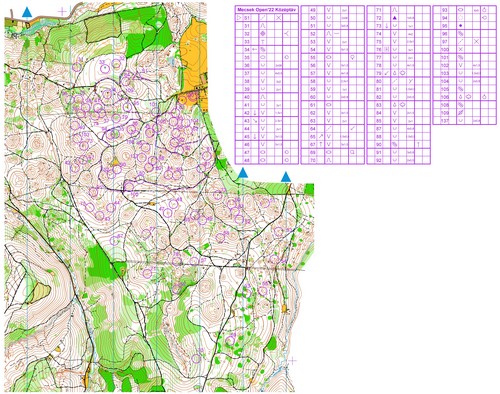The width and height of the screenshot is (500, 394).
Task: Click the magenta registration cross at the map's top
Action: (x=62, y=12)
